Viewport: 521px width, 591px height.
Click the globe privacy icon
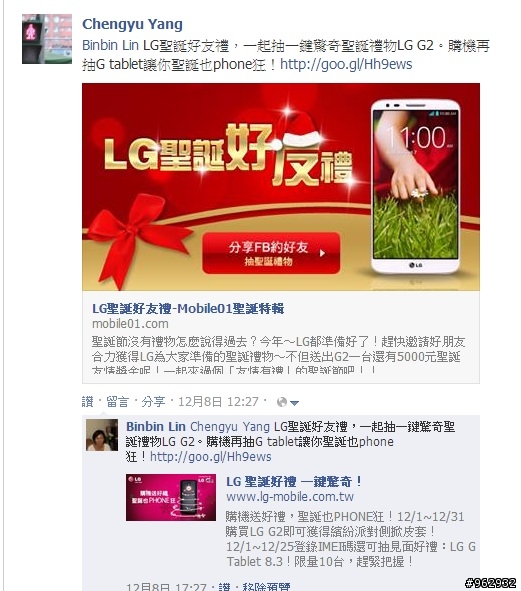282,403
